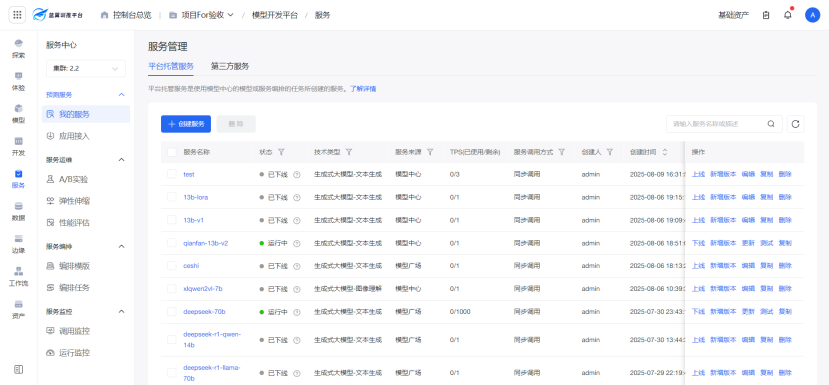This screenshot has height=385, width=829.
Task: Switch to 平台托管服务 tab
Action: pos(171,67)
